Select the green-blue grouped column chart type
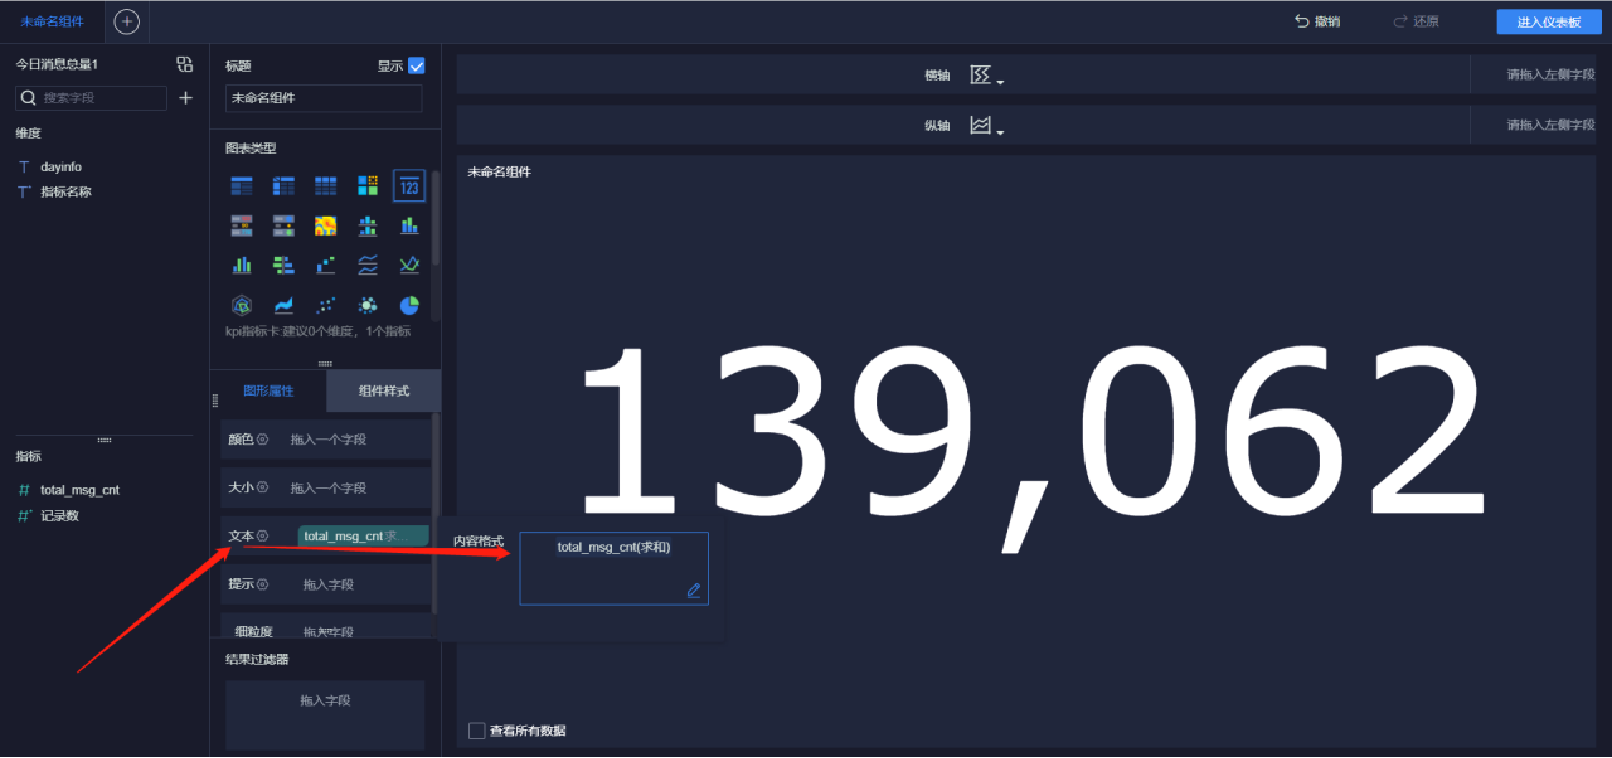 pos(242,265)
